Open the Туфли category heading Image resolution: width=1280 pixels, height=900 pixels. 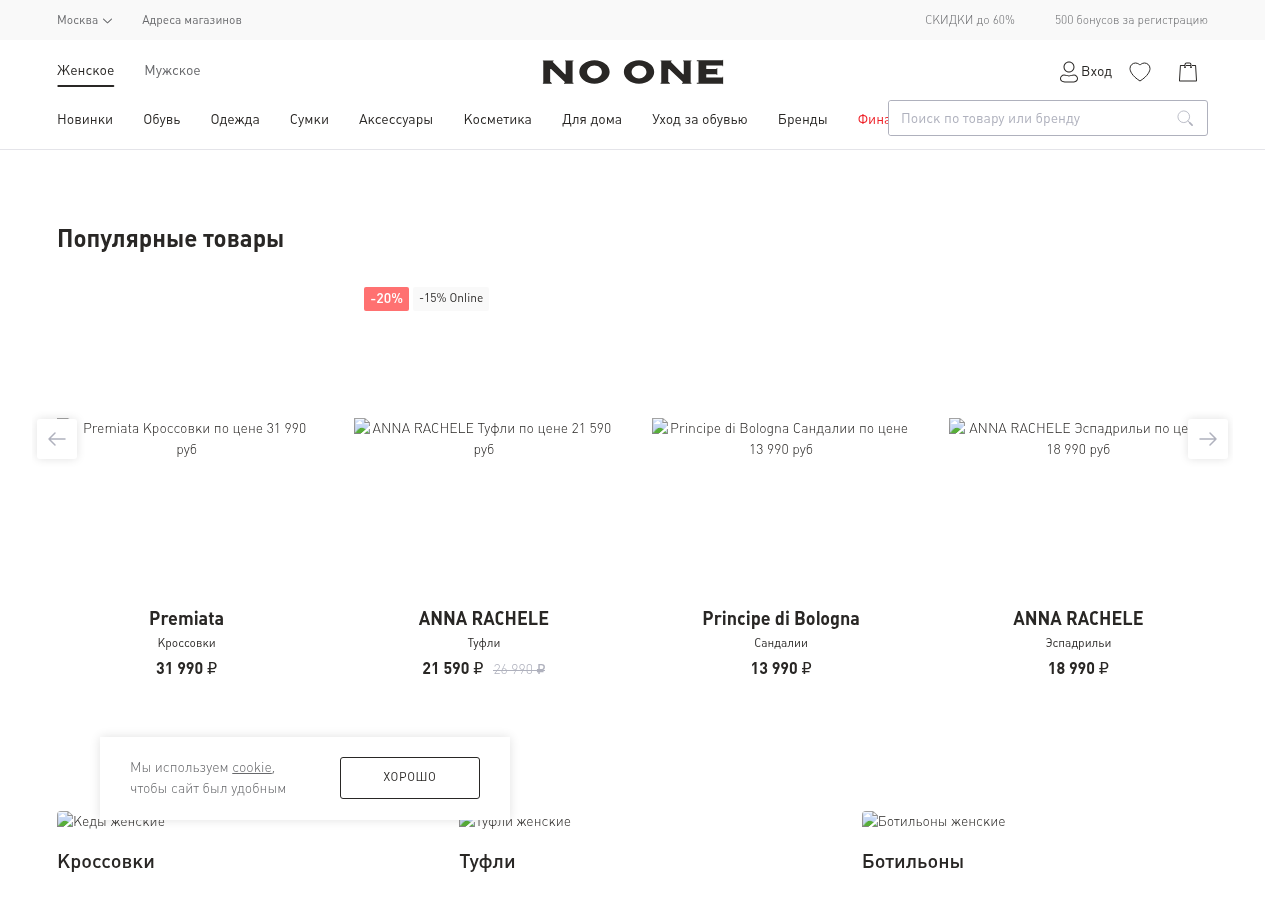pos(487,861)
